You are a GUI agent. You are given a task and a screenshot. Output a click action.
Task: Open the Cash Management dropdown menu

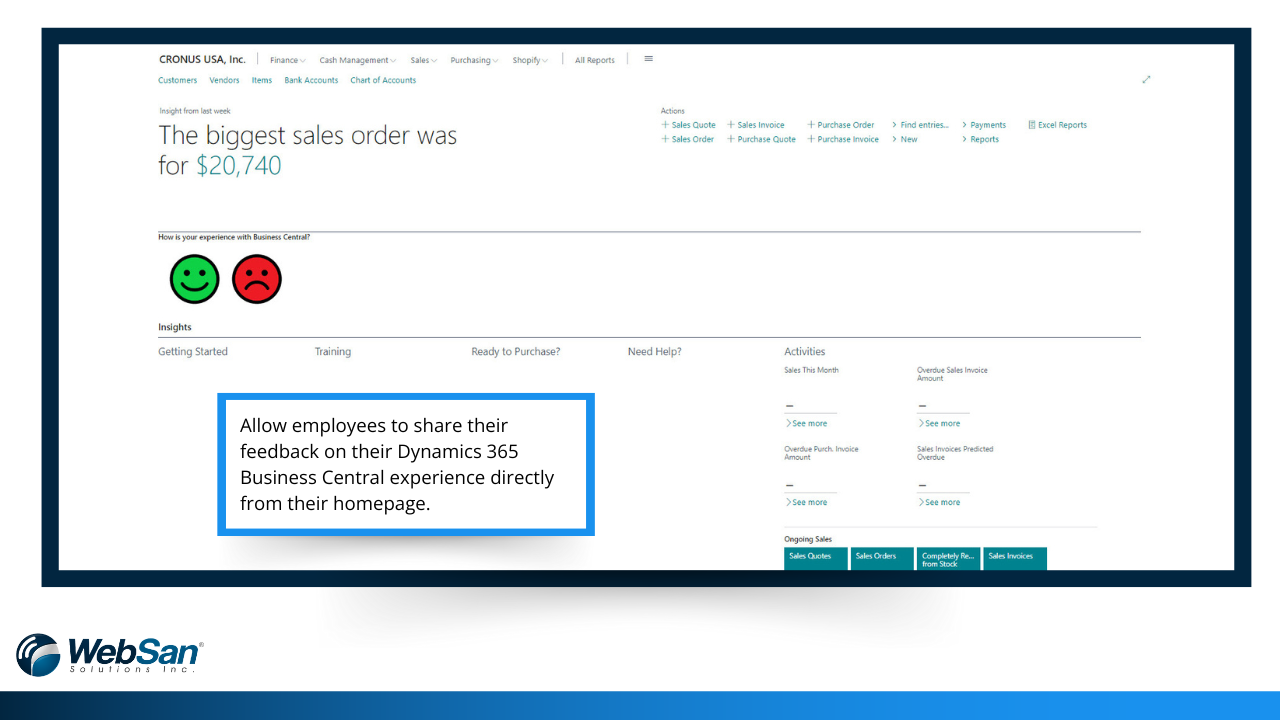pyautogui.click(x=358, y=60)
